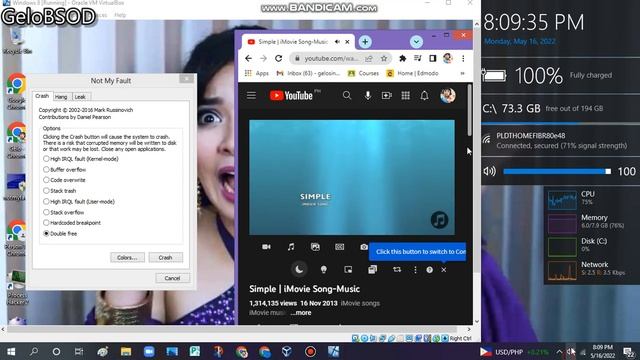Open the YouTube apps grid
The width and height of the screenshot is (640, 360).
pyautogui.click(x=405, y=96)
